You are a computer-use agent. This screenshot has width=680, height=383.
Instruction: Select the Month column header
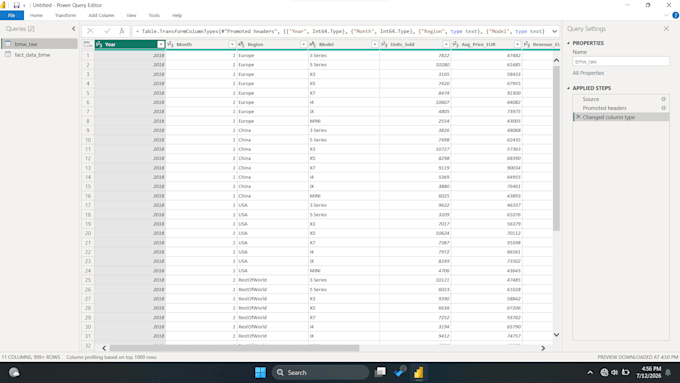[x=201, y=44]
